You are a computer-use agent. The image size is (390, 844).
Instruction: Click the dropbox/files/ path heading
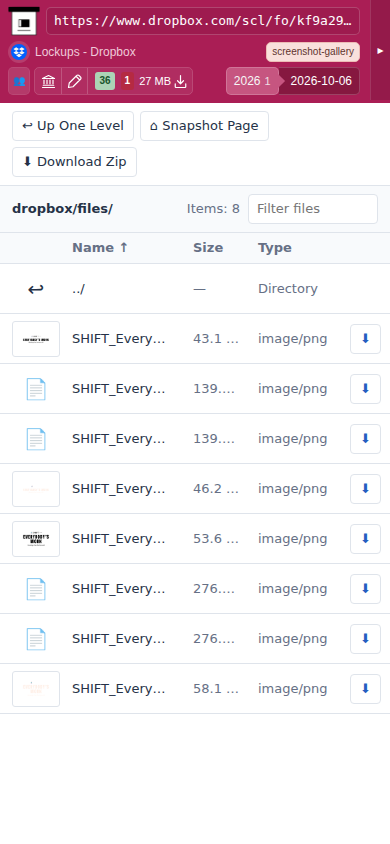(x=62, y=209)
